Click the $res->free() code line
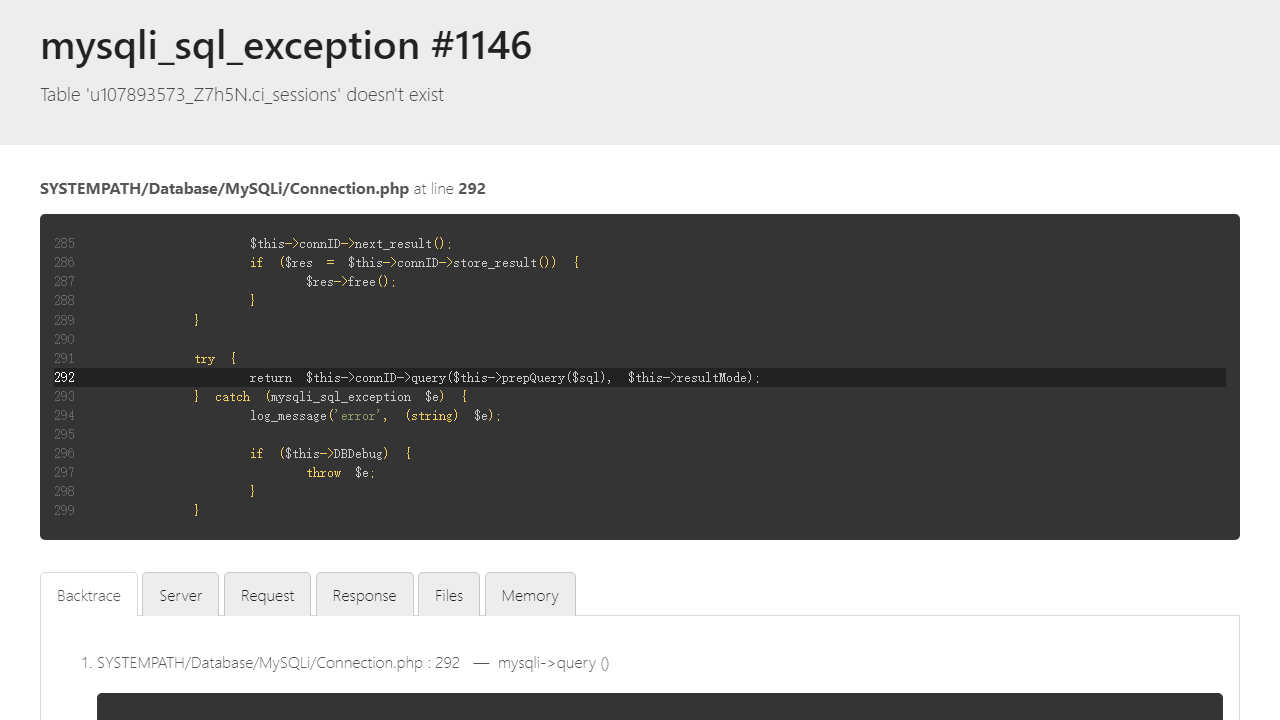Screen dimensions: 1280x720 tap(351, 282)
